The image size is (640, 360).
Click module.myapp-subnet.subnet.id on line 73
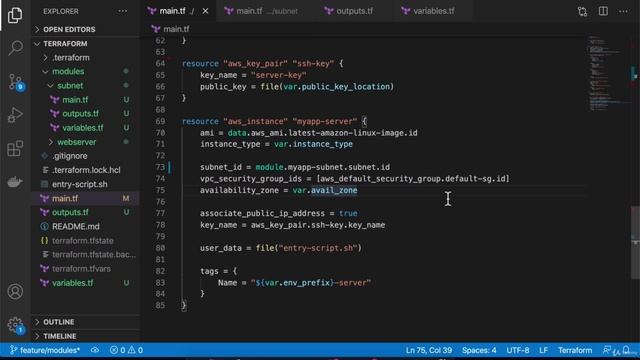322,167
